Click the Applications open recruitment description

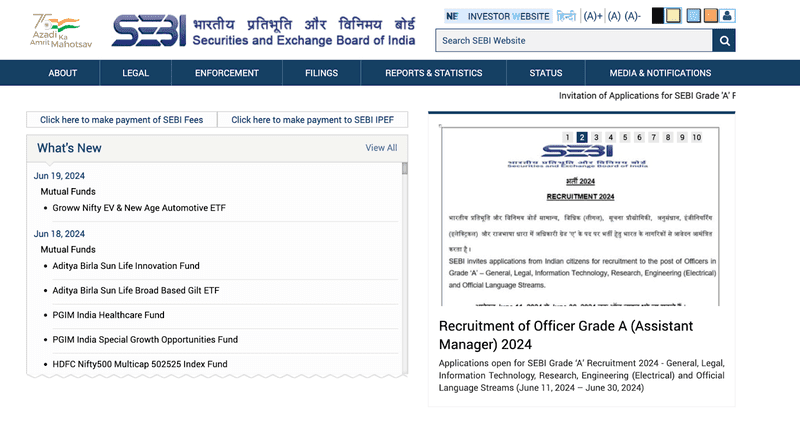click(x=582, y=376)
